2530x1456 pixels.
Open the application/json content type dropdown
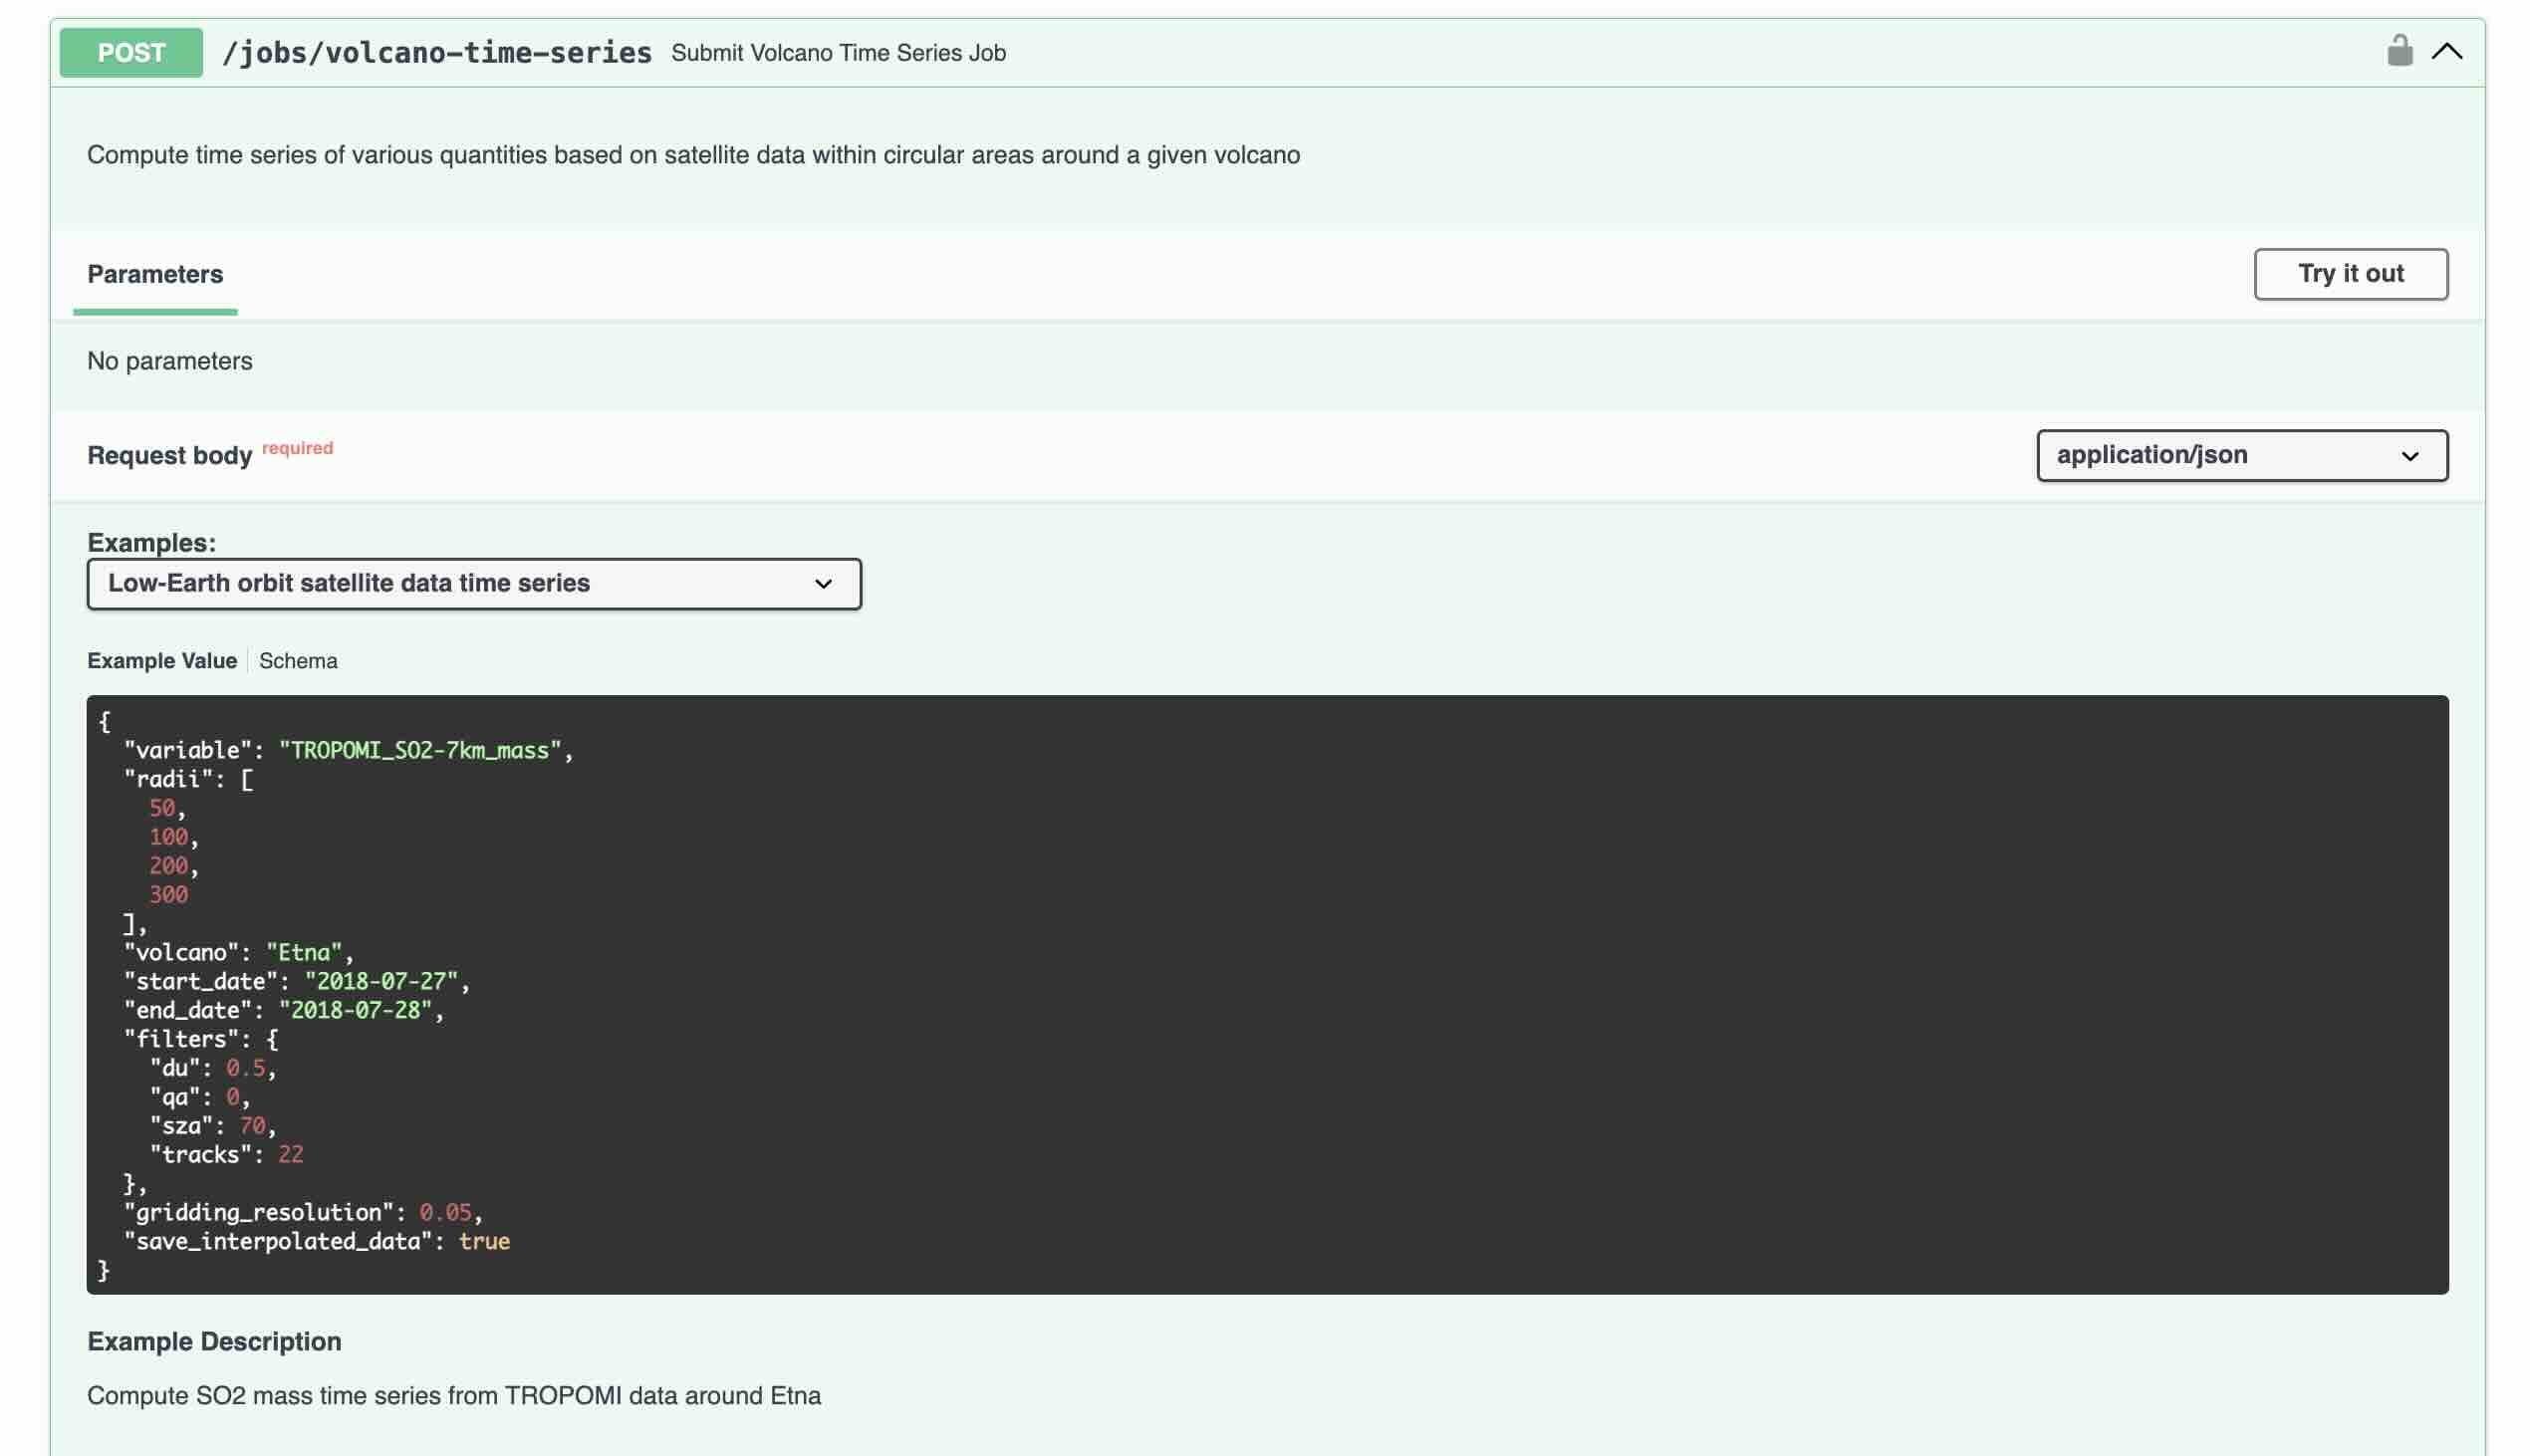[x=2241, y=456]
